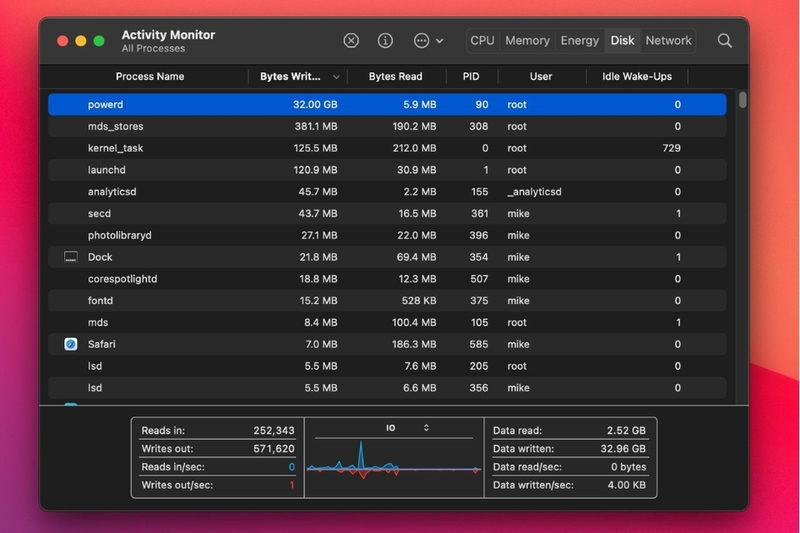Select the launchd process row
The height and width of the screenshot is (533, 800).
[387, 170]
